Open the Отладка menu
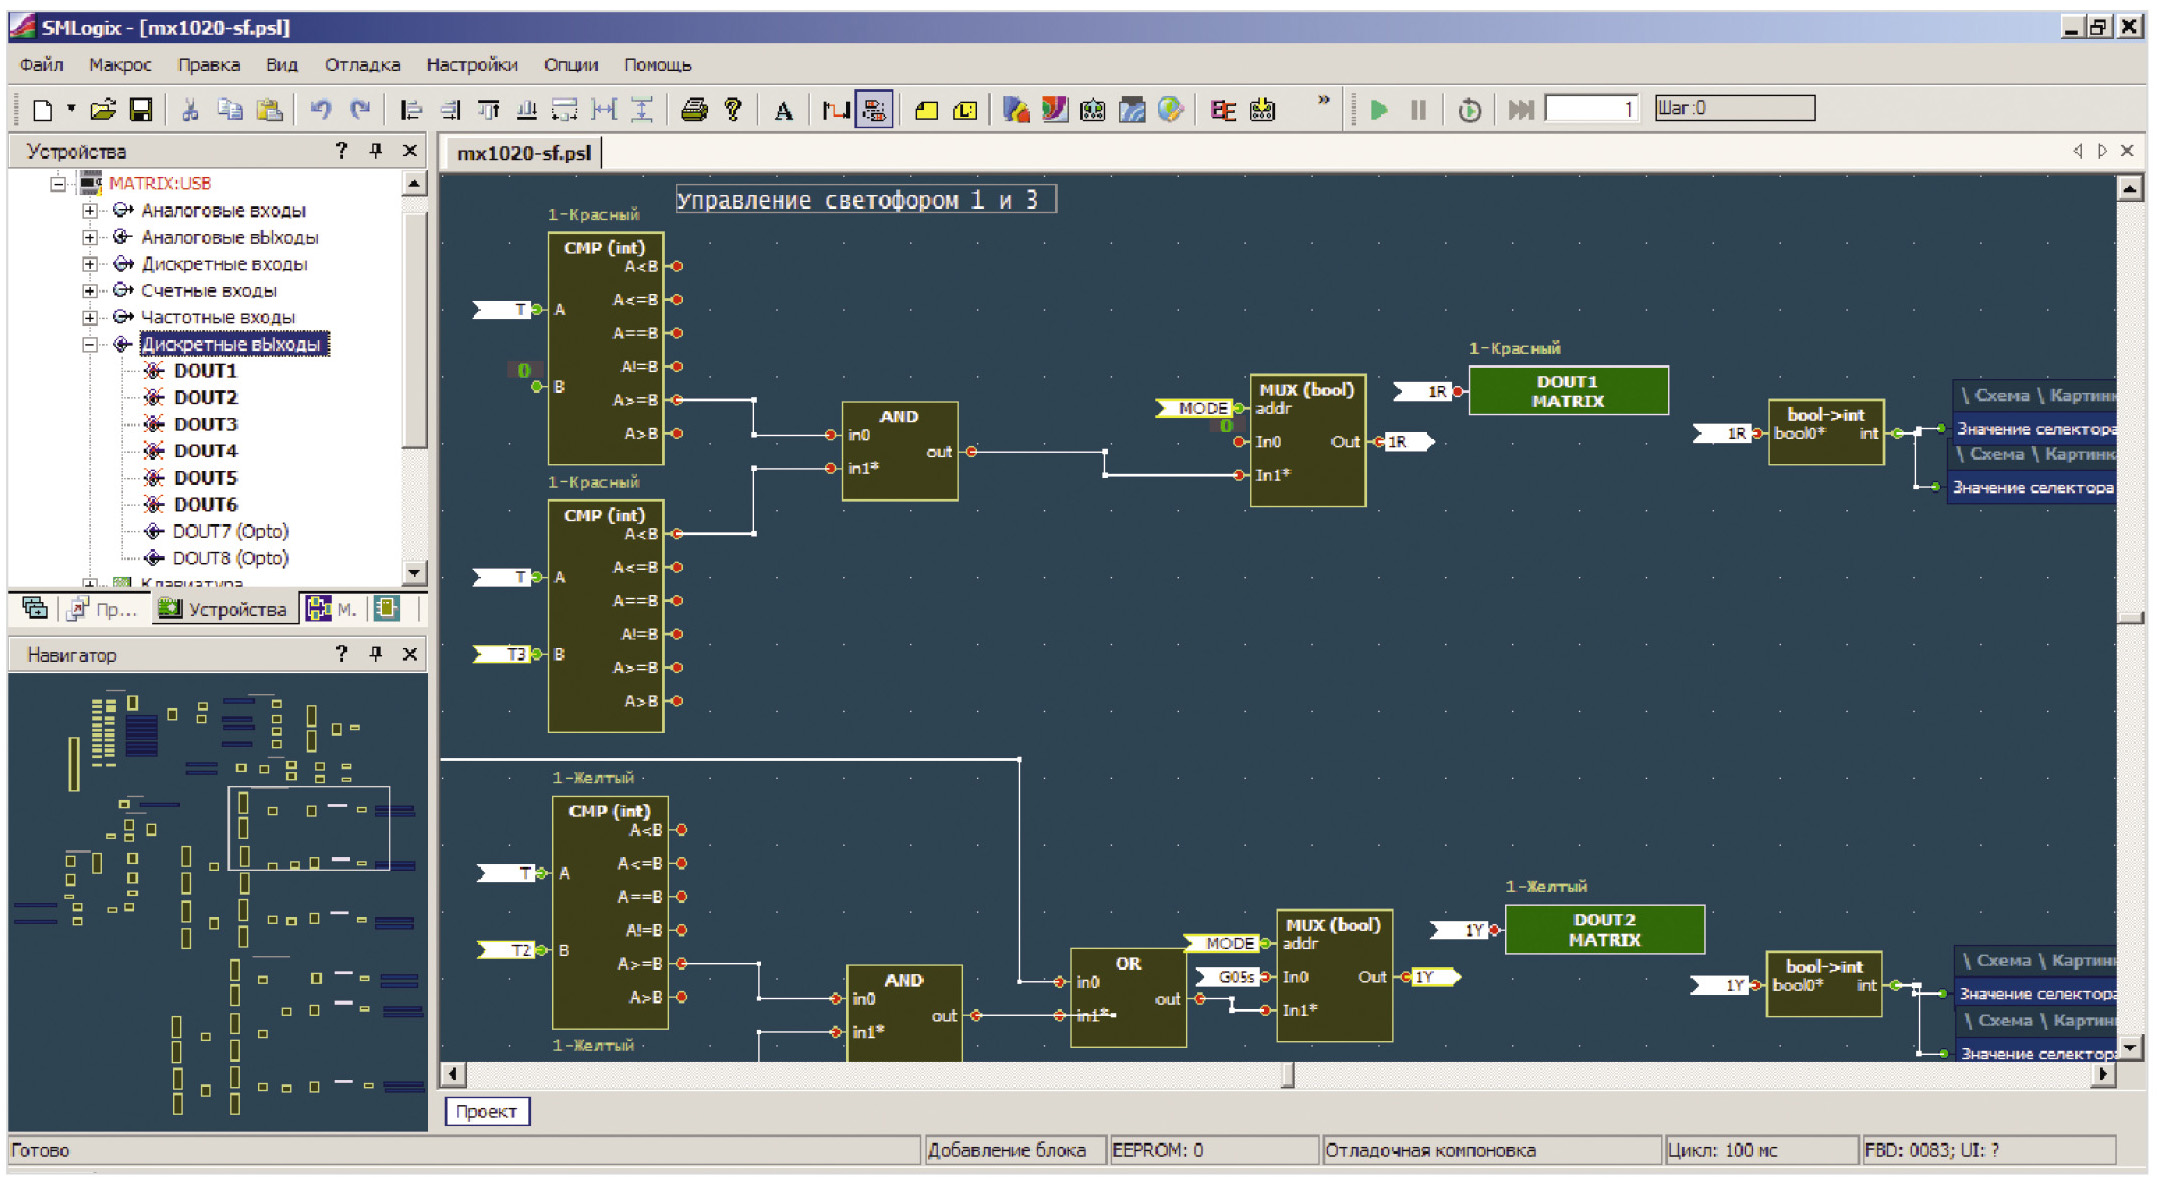The image size is (2158, 1180). pyautogui.click(x=362, y=65)
